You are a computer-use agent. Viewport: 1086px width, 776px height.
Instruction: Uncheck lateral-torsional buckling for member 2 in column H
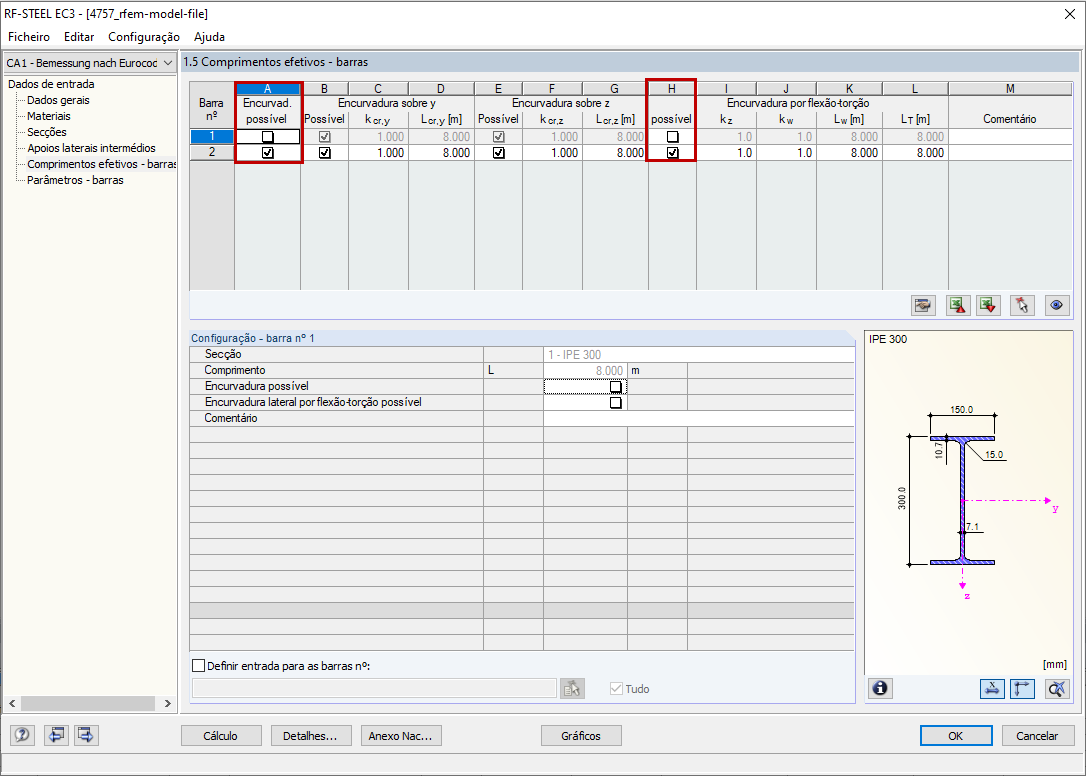(673, 152)
